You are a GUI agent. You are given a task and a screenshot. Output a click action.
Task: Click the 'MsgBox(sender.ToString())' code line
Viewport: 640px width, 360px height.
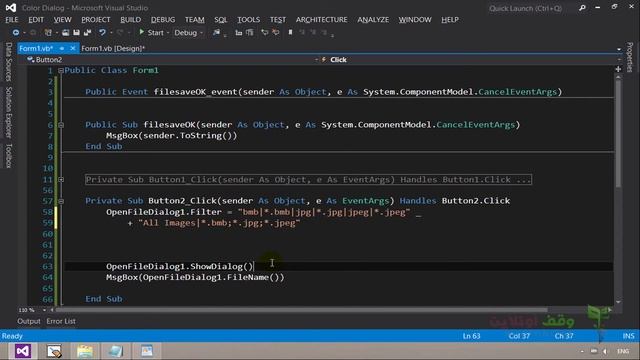pos(171,136)
